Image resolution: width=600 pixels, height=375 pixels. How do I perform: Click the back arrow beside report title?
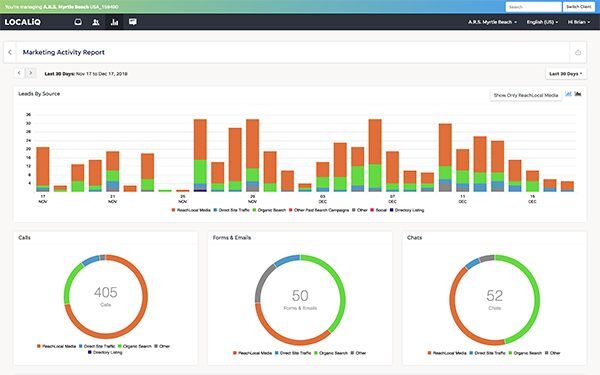pyautogui.click(x=10, y=52)
